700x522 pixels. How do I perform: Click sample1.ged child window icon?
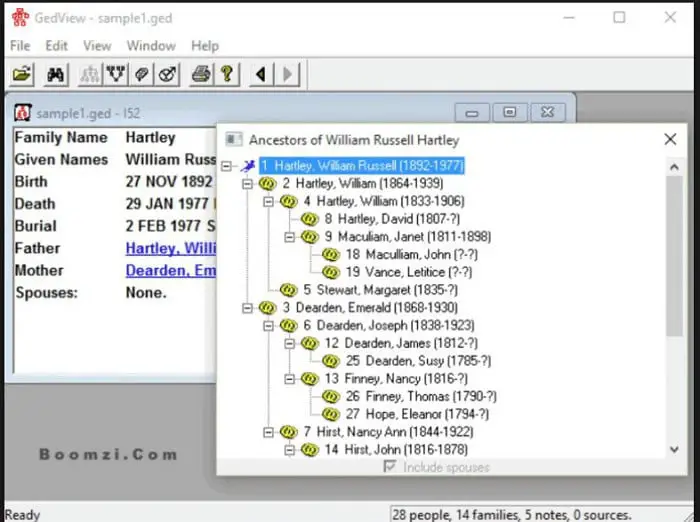tap(22, 113)
